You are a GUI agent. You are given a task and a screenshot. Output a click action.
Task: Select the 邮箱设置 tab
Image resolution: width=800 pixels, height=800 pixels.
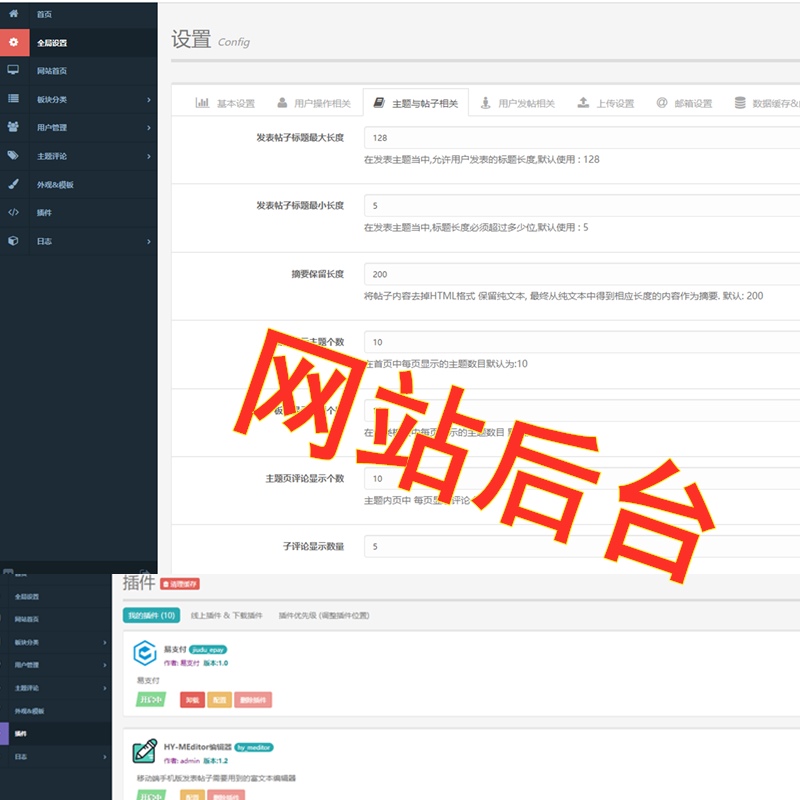(684, 103)
